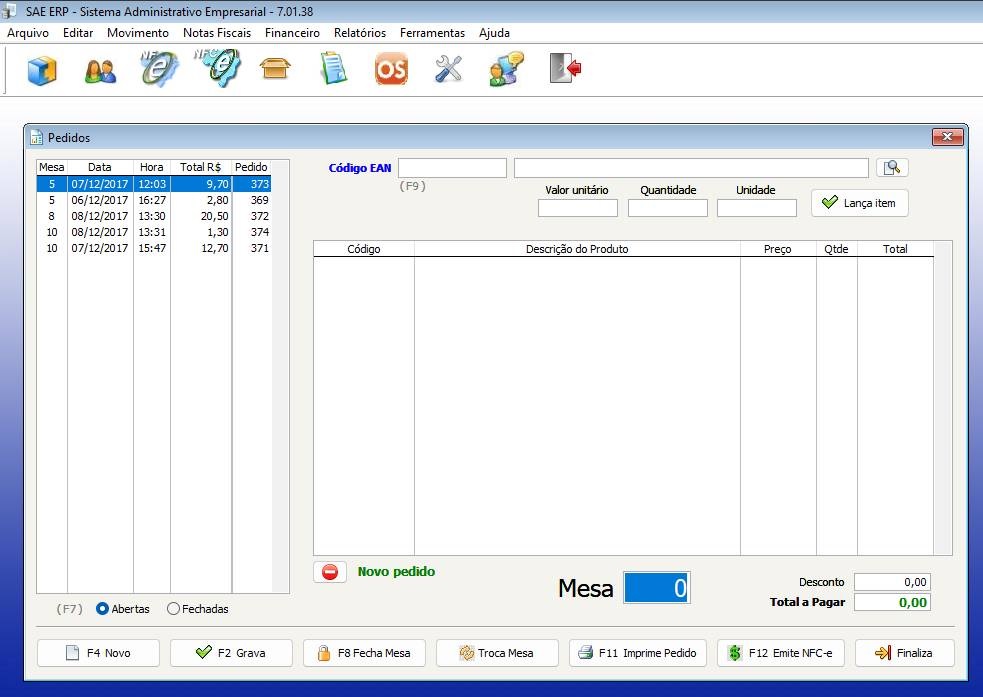This screenshot has width=983, height=697.
Task: Open the Relatórios menu
Action: pyautogui.click(x=360, y=33)
